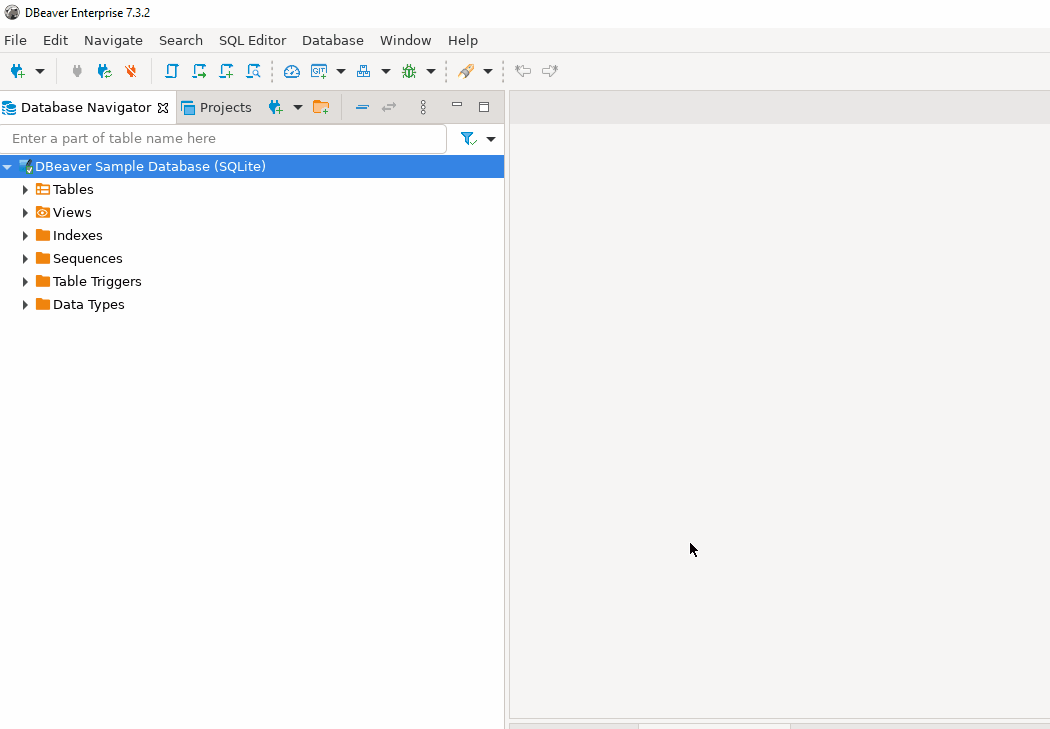Expand the Sequences node arrow
1050x729 pixels.
click(x=25, y=259)
